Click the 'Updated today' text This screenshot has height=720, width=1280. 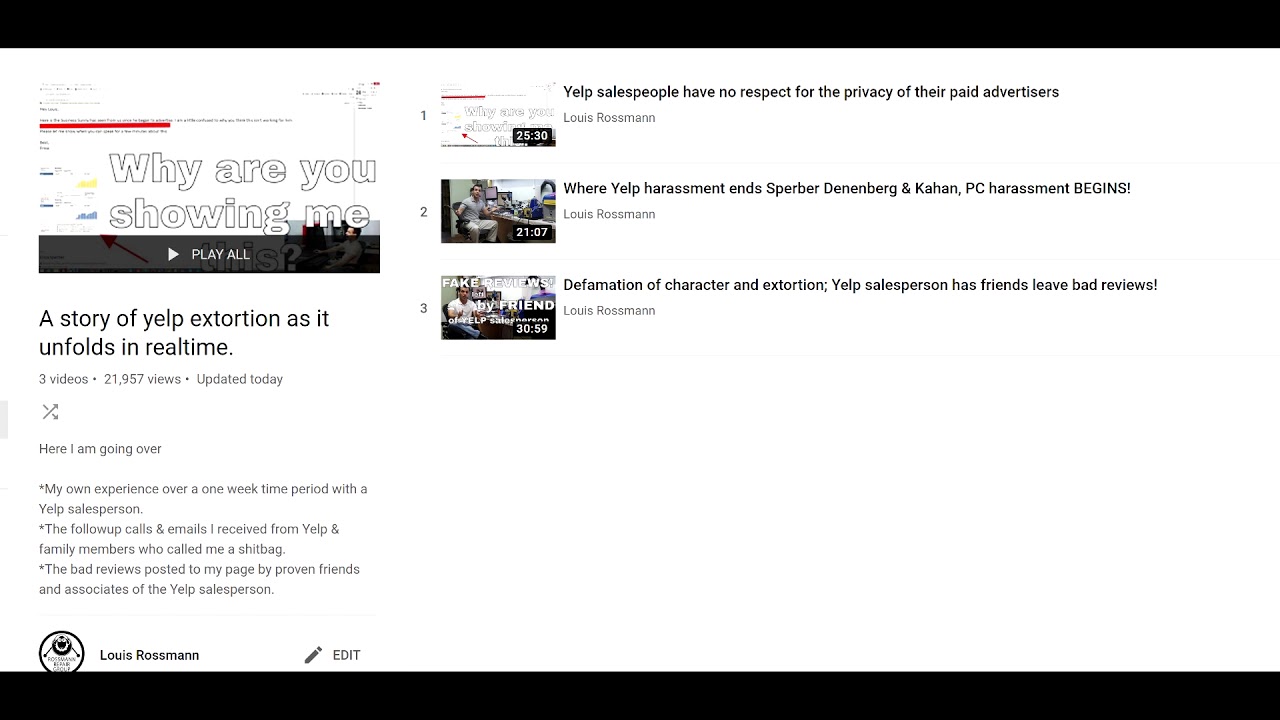240,379
